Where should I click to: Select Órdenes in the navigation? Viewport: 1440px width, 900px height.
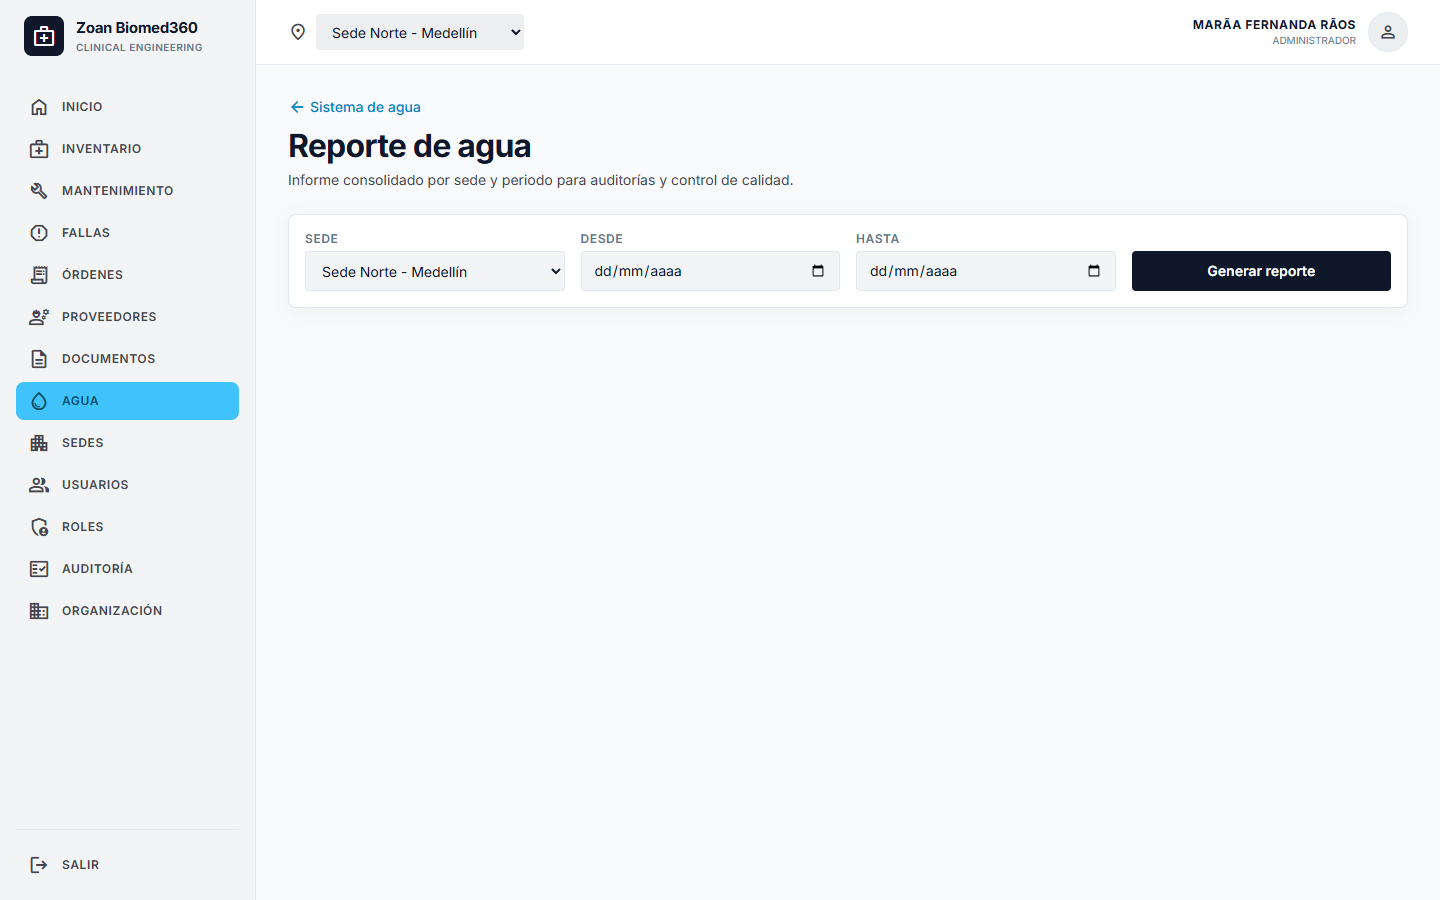pyautogui.click(x=127, y=275)
